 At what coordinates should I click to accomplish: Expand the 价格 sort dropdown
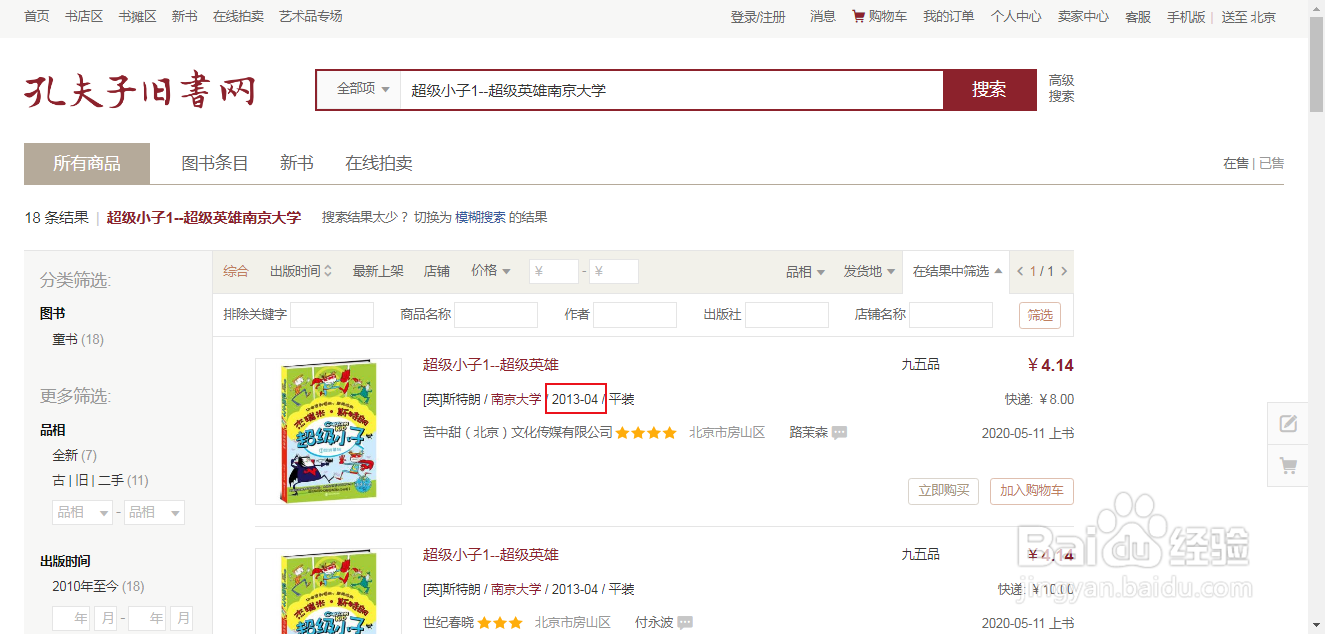coord(491,271)
